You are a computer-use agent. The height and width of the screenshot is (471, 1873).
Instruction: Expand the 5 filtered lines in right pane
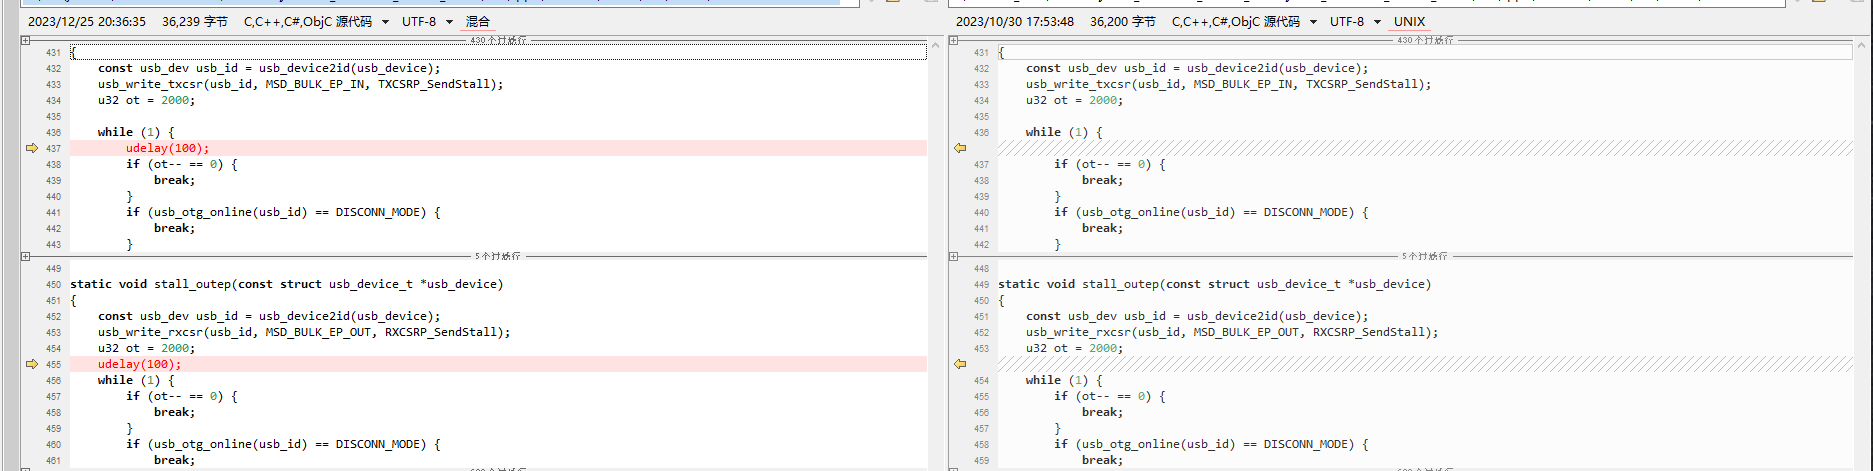coord(954,257)
